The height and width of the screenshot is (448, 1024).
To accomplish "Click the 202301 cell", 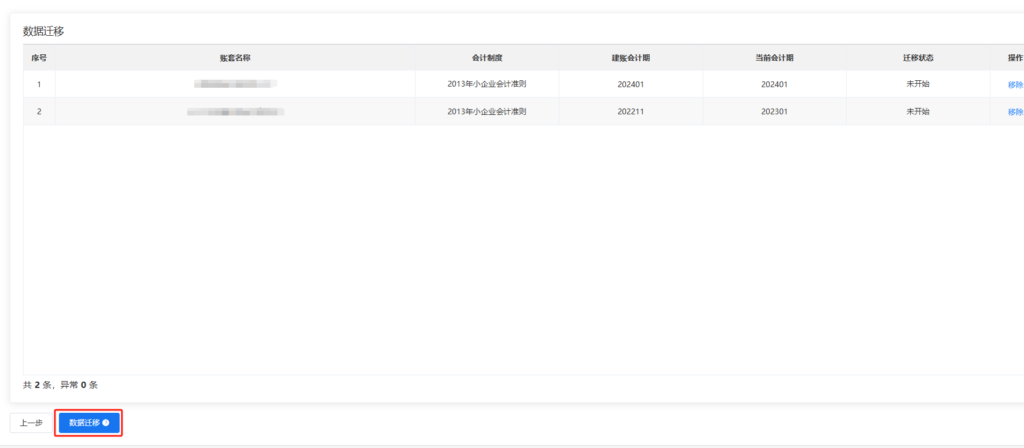I will pyautogui.click(x=775, y=112).
